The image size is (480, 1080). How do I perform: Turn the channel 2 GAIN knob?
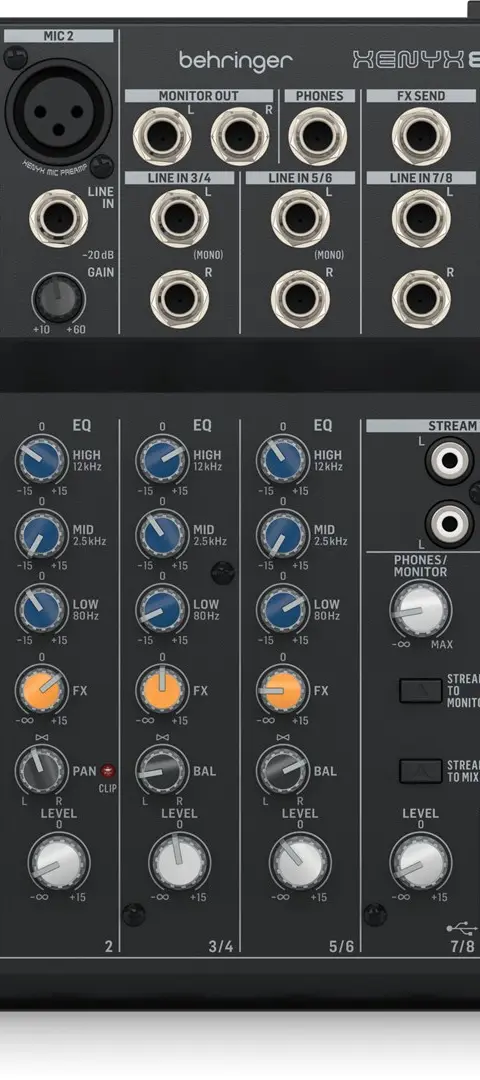coord(59,298)
